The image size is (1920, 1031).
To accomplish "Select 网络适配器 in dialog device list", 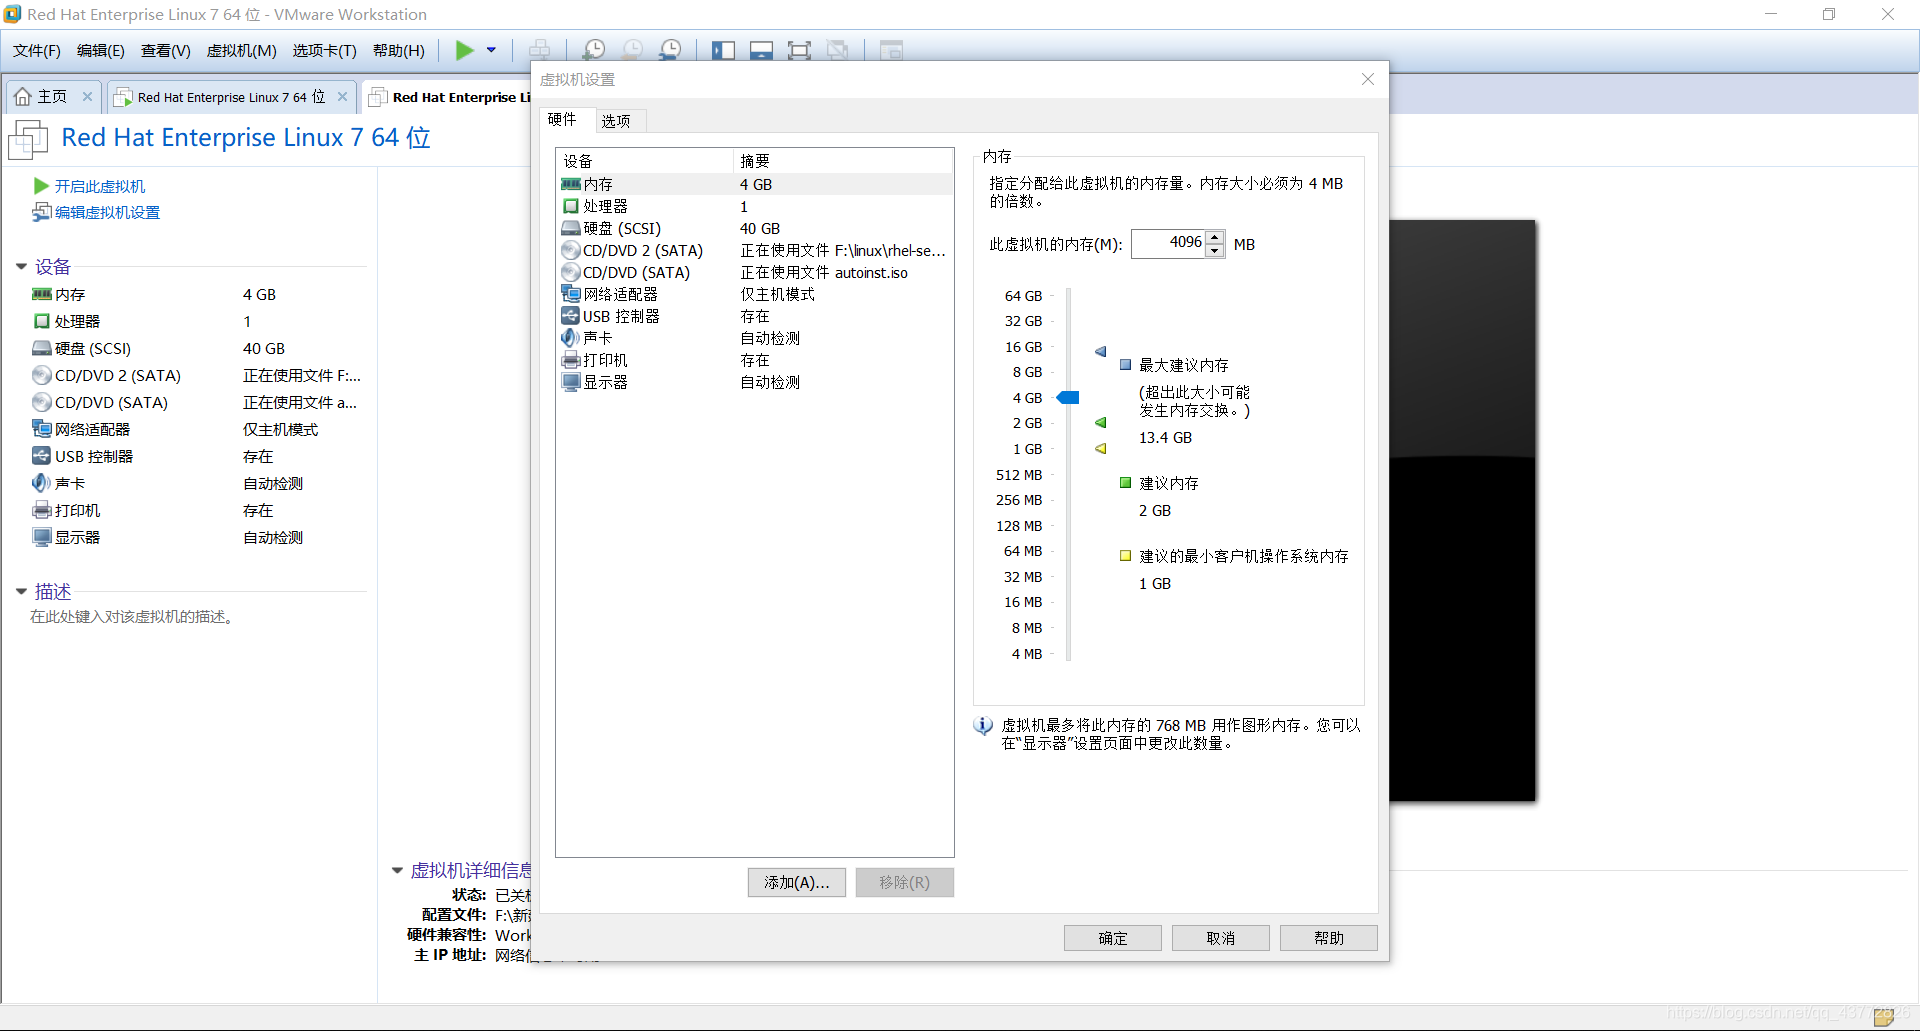I will (x=754, y=294).
